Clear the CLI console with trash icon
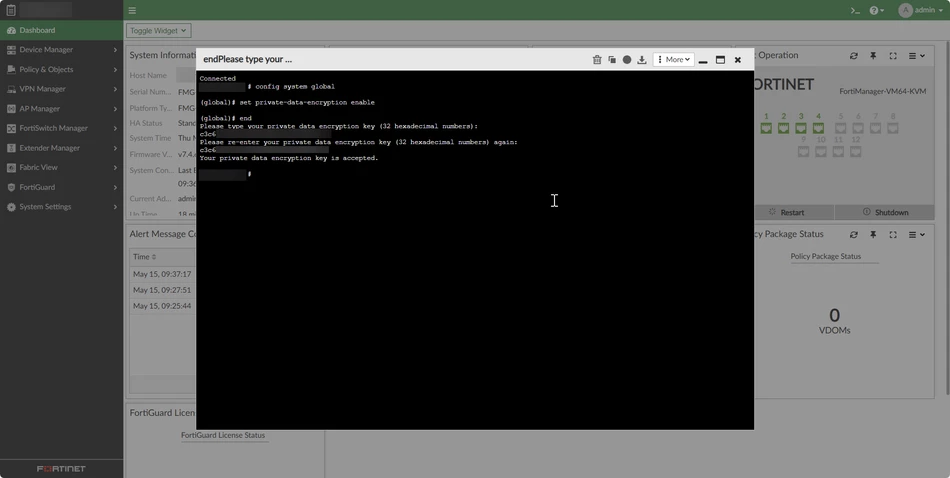 click(597, 59)
